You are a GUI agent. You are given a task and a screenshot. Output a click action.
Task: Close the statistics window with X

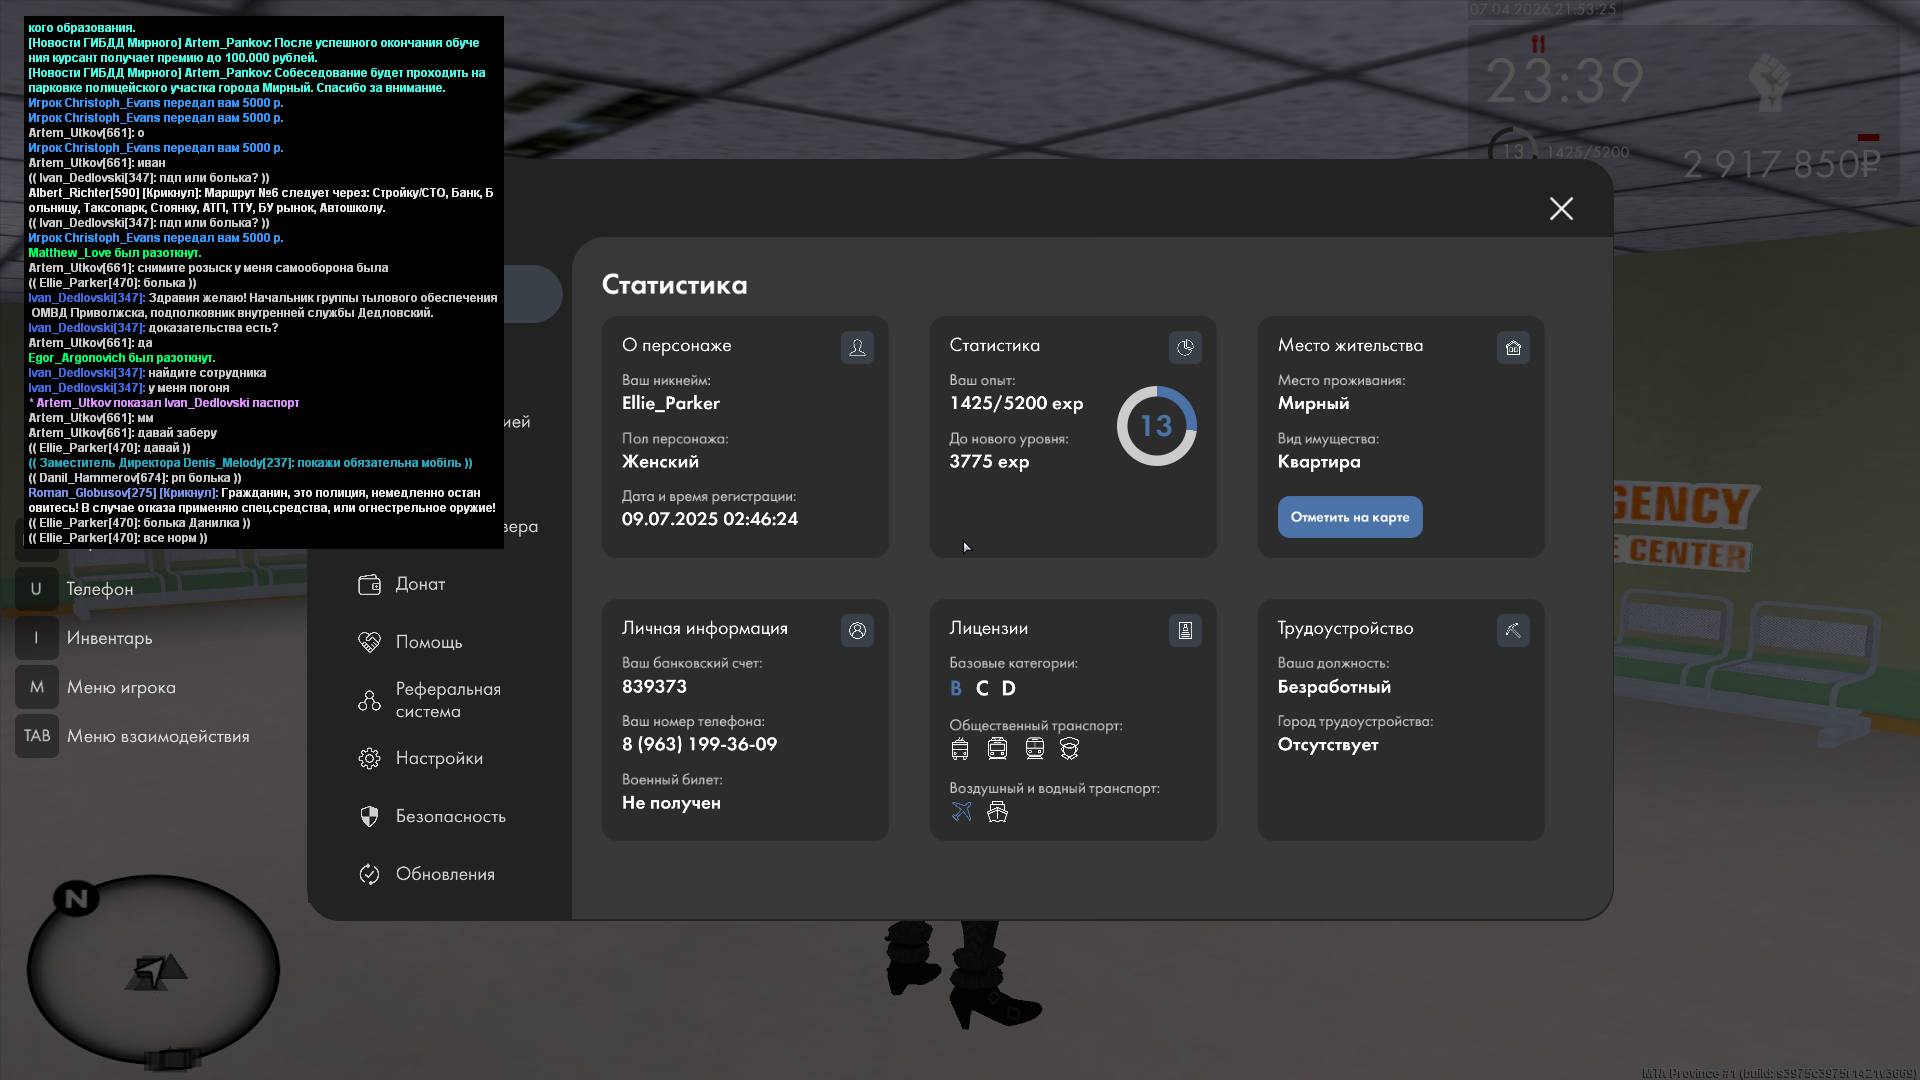[x=1561, y=208]
